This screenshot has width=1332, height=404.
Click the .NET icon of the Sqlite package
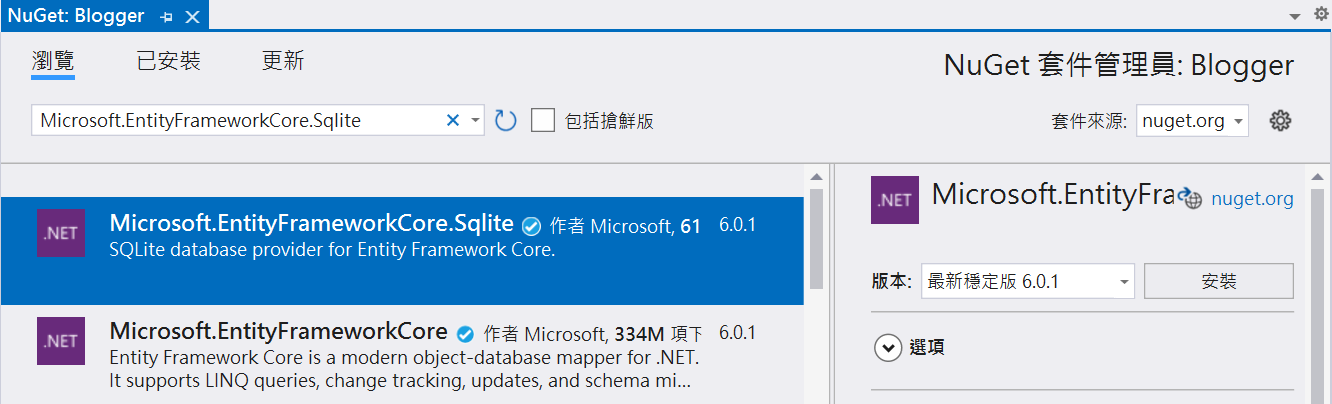(61, 234)
